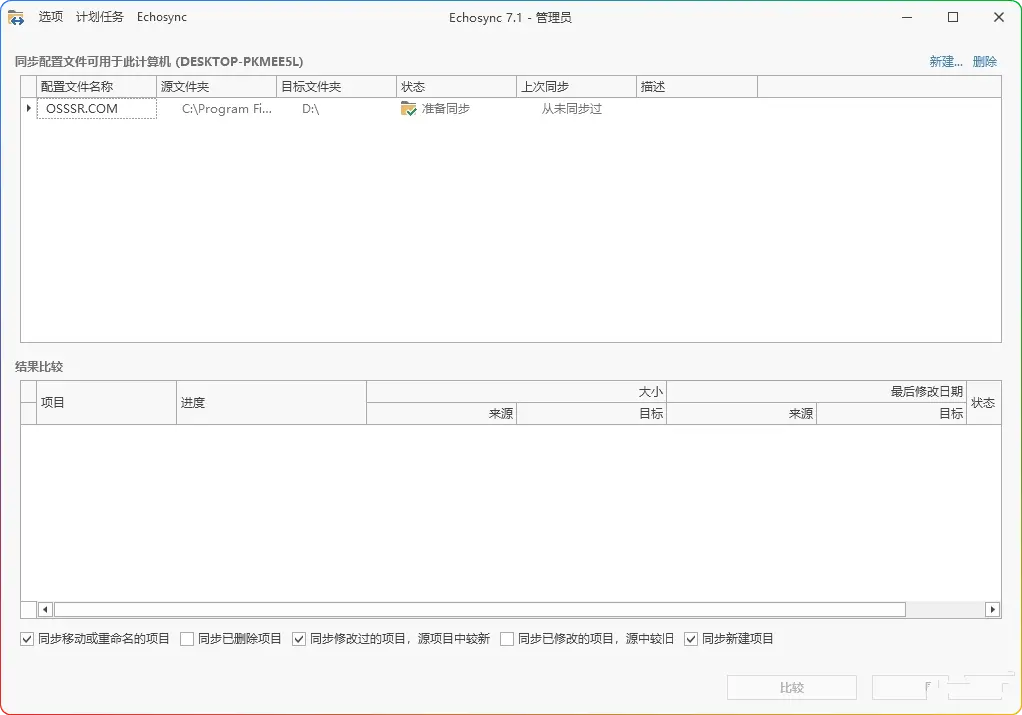Click the 删除 link
The width and height of the screenshot is (1022, 715).
[985, 62]
